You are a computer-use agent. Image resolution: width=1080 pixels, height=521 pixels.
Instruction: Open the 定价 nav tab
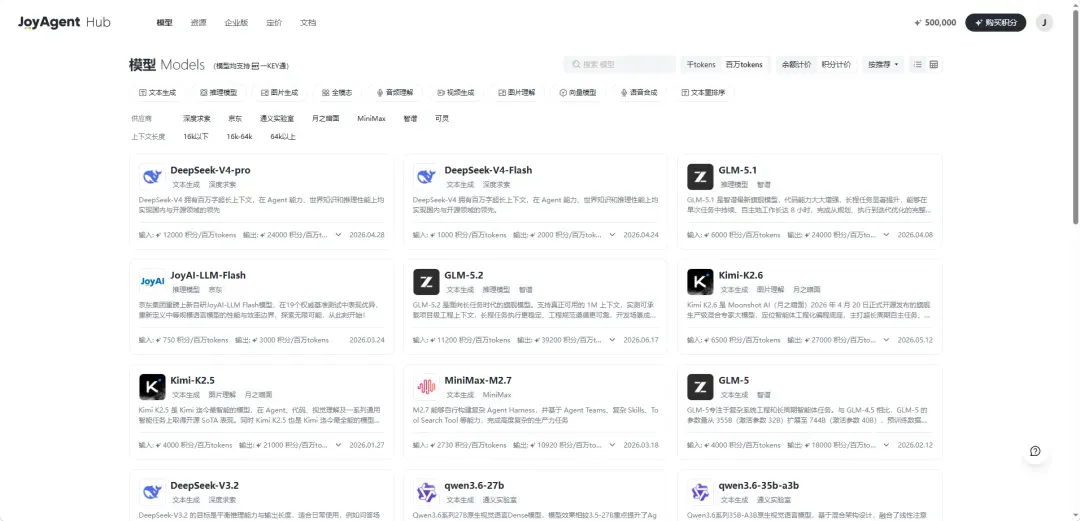[x=273, y=23]
